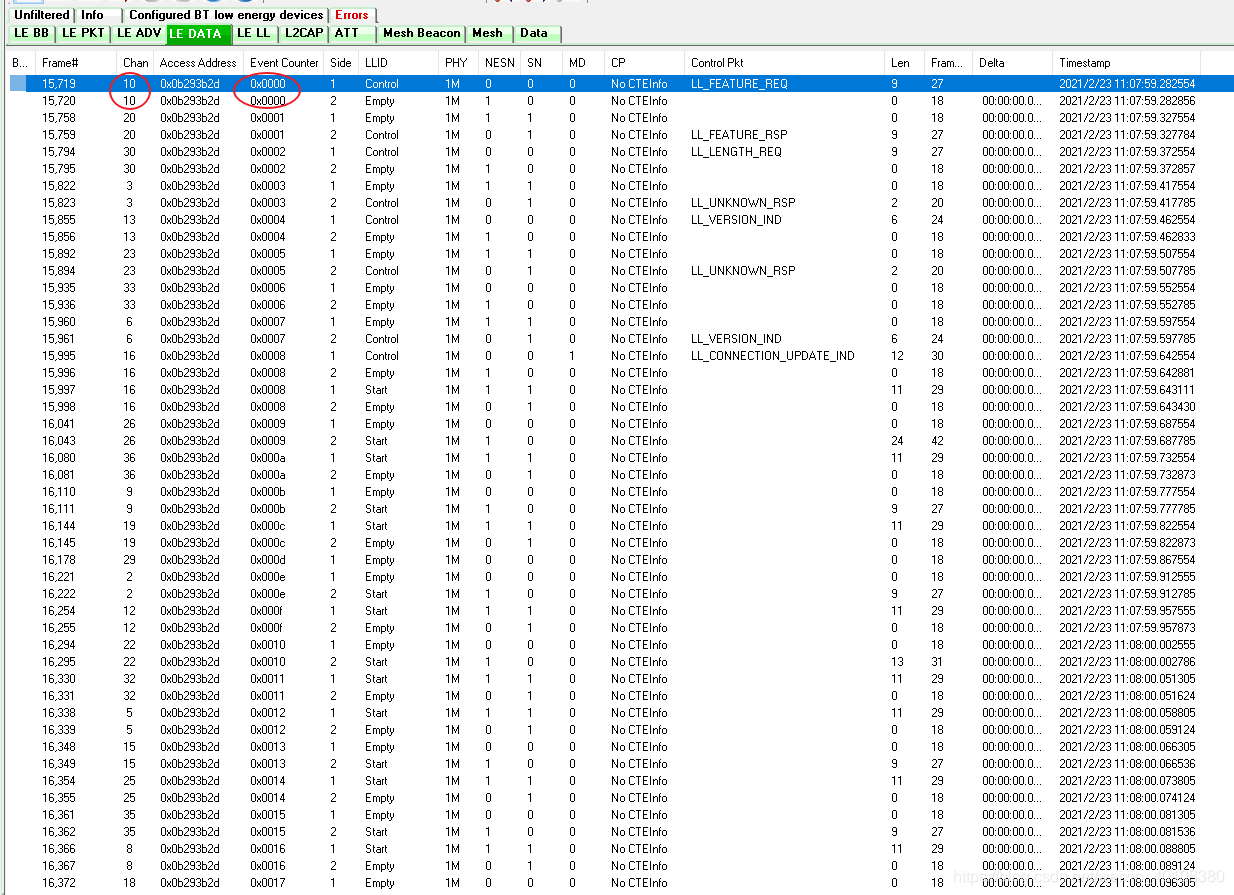Screen dimensions: 1234x895
Task: Select frame number 16,144
Action: point(58,526)
